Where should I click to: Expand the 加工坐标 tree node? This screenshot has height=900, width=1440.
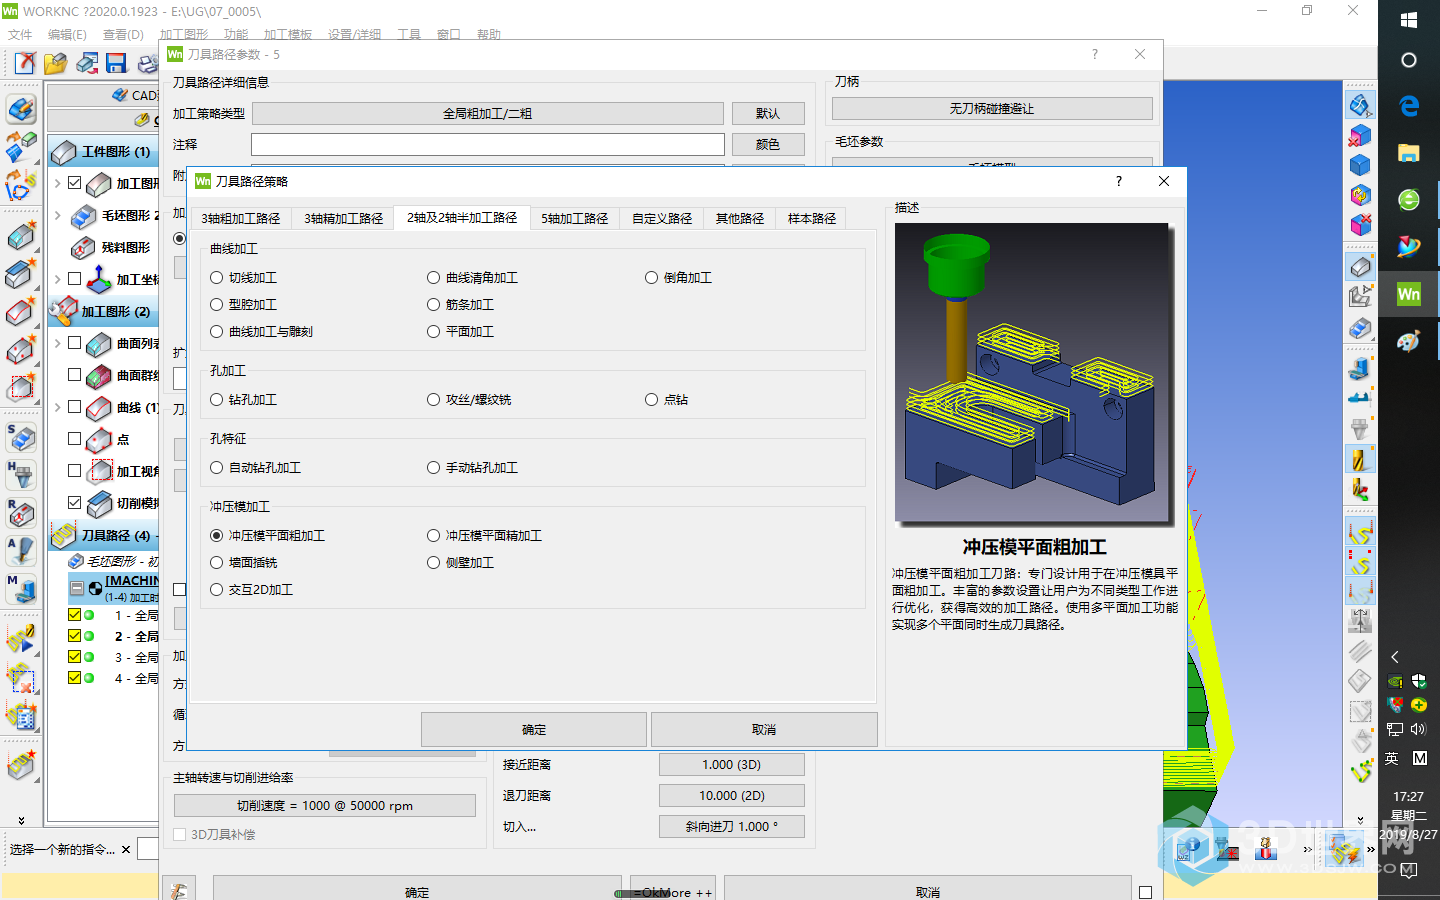pos(57,279)
